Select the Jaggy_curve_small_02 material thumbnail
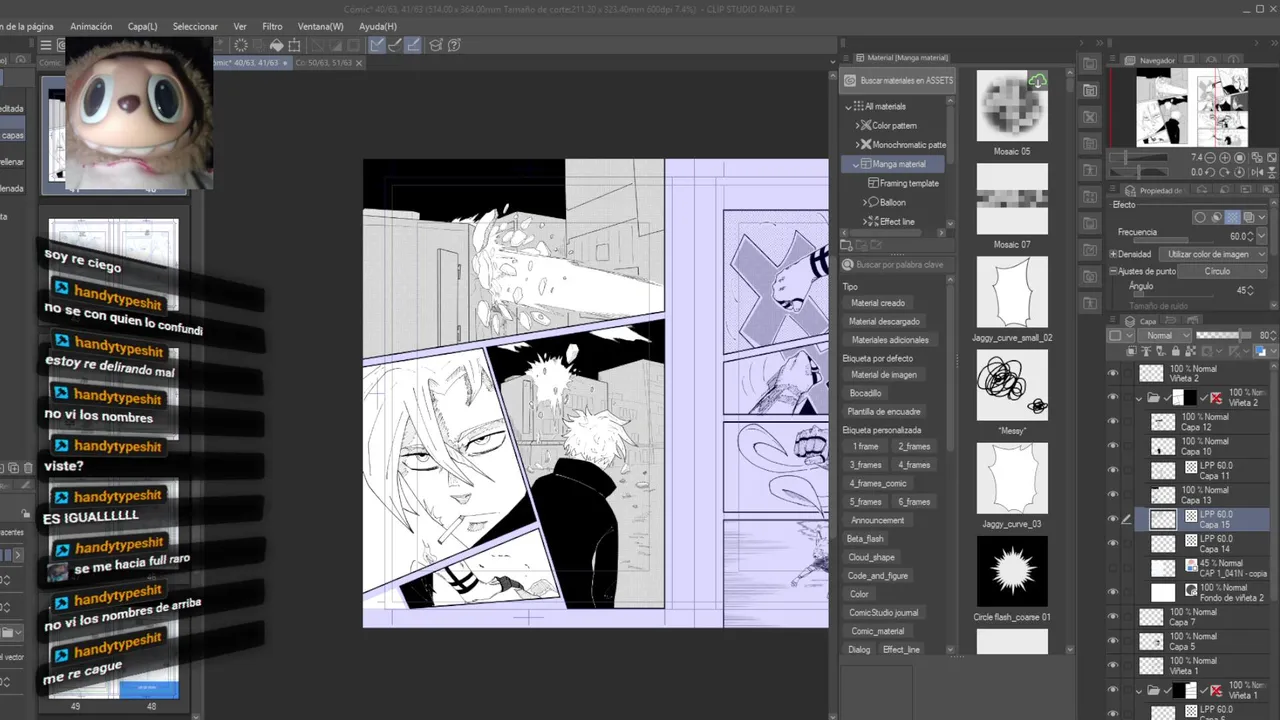Viewport: 1280px width, 720px height. 1012,292
